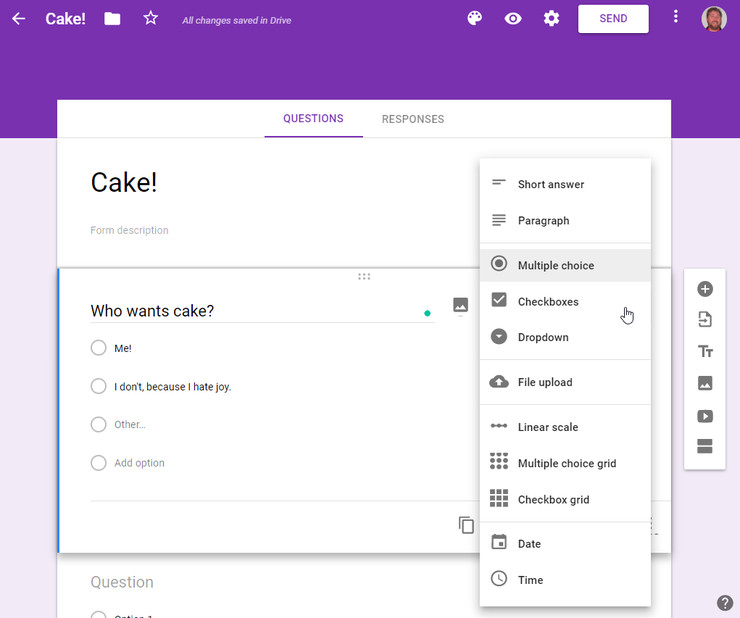Viewport: 740px width, 618px height.
Task: Select the 'Me!' radio option
Action: pyautogui.click(x=98, y=348)
